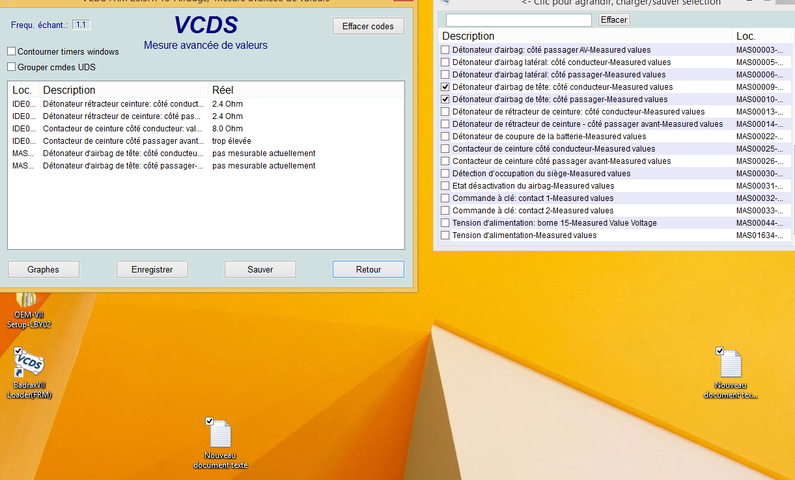Check 'Détonateur de rétracteur de ceinture: côté conducteur'
Screen dimensions: 795x480
tap(445, 112)
